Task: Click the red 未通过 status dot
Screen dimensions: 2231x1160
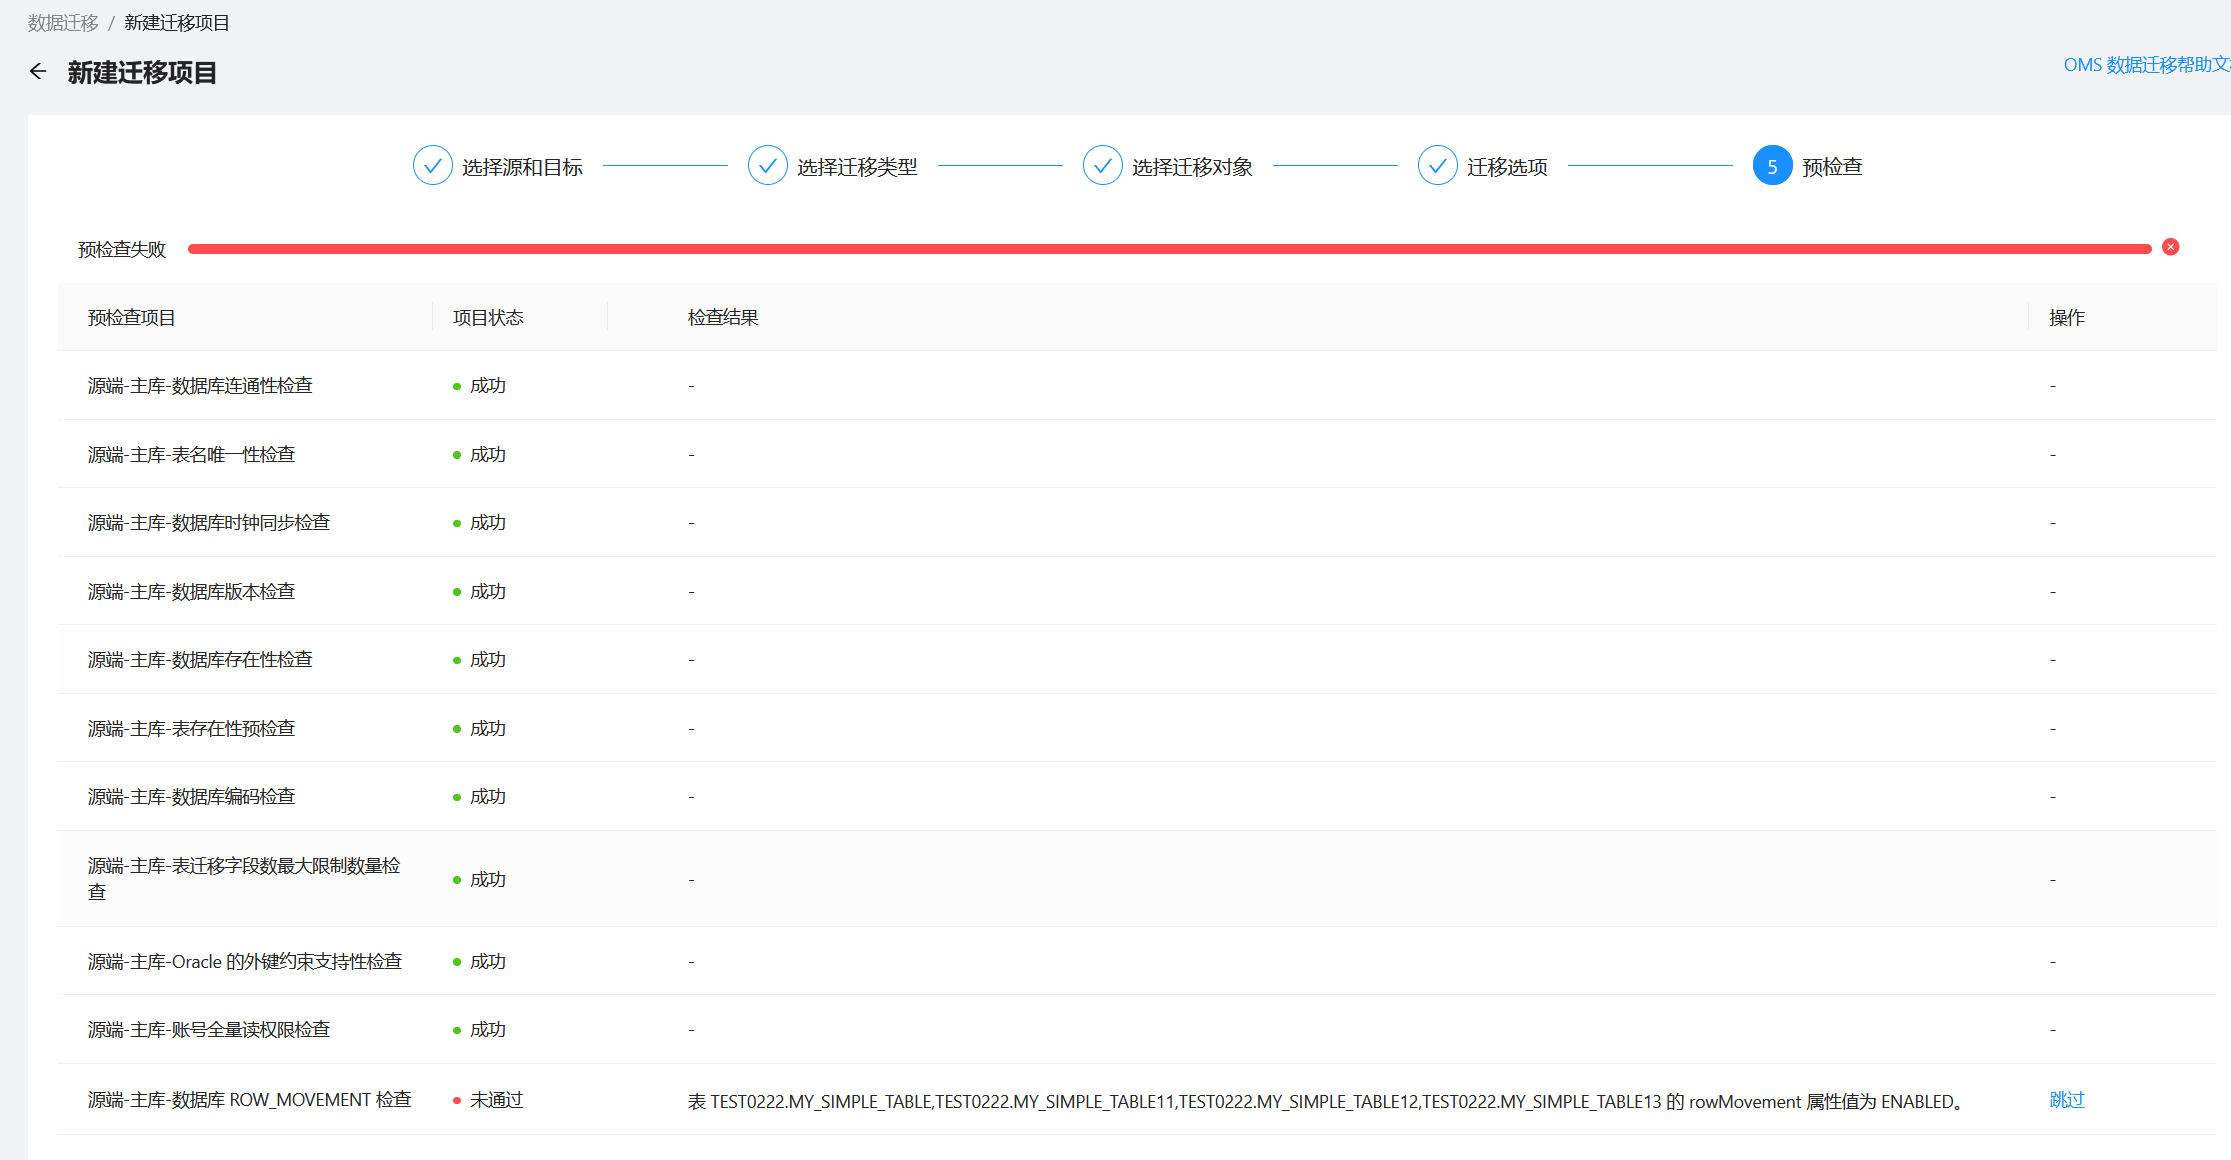Action: 457,1100
